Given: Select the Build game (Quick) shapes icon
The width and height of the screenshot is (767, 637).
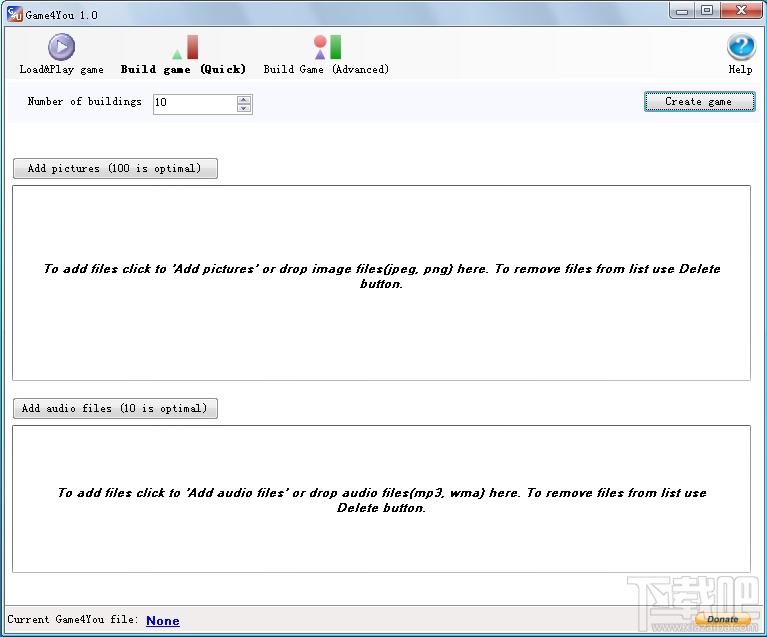Looking at the screenshot, I should coord(185,47).
